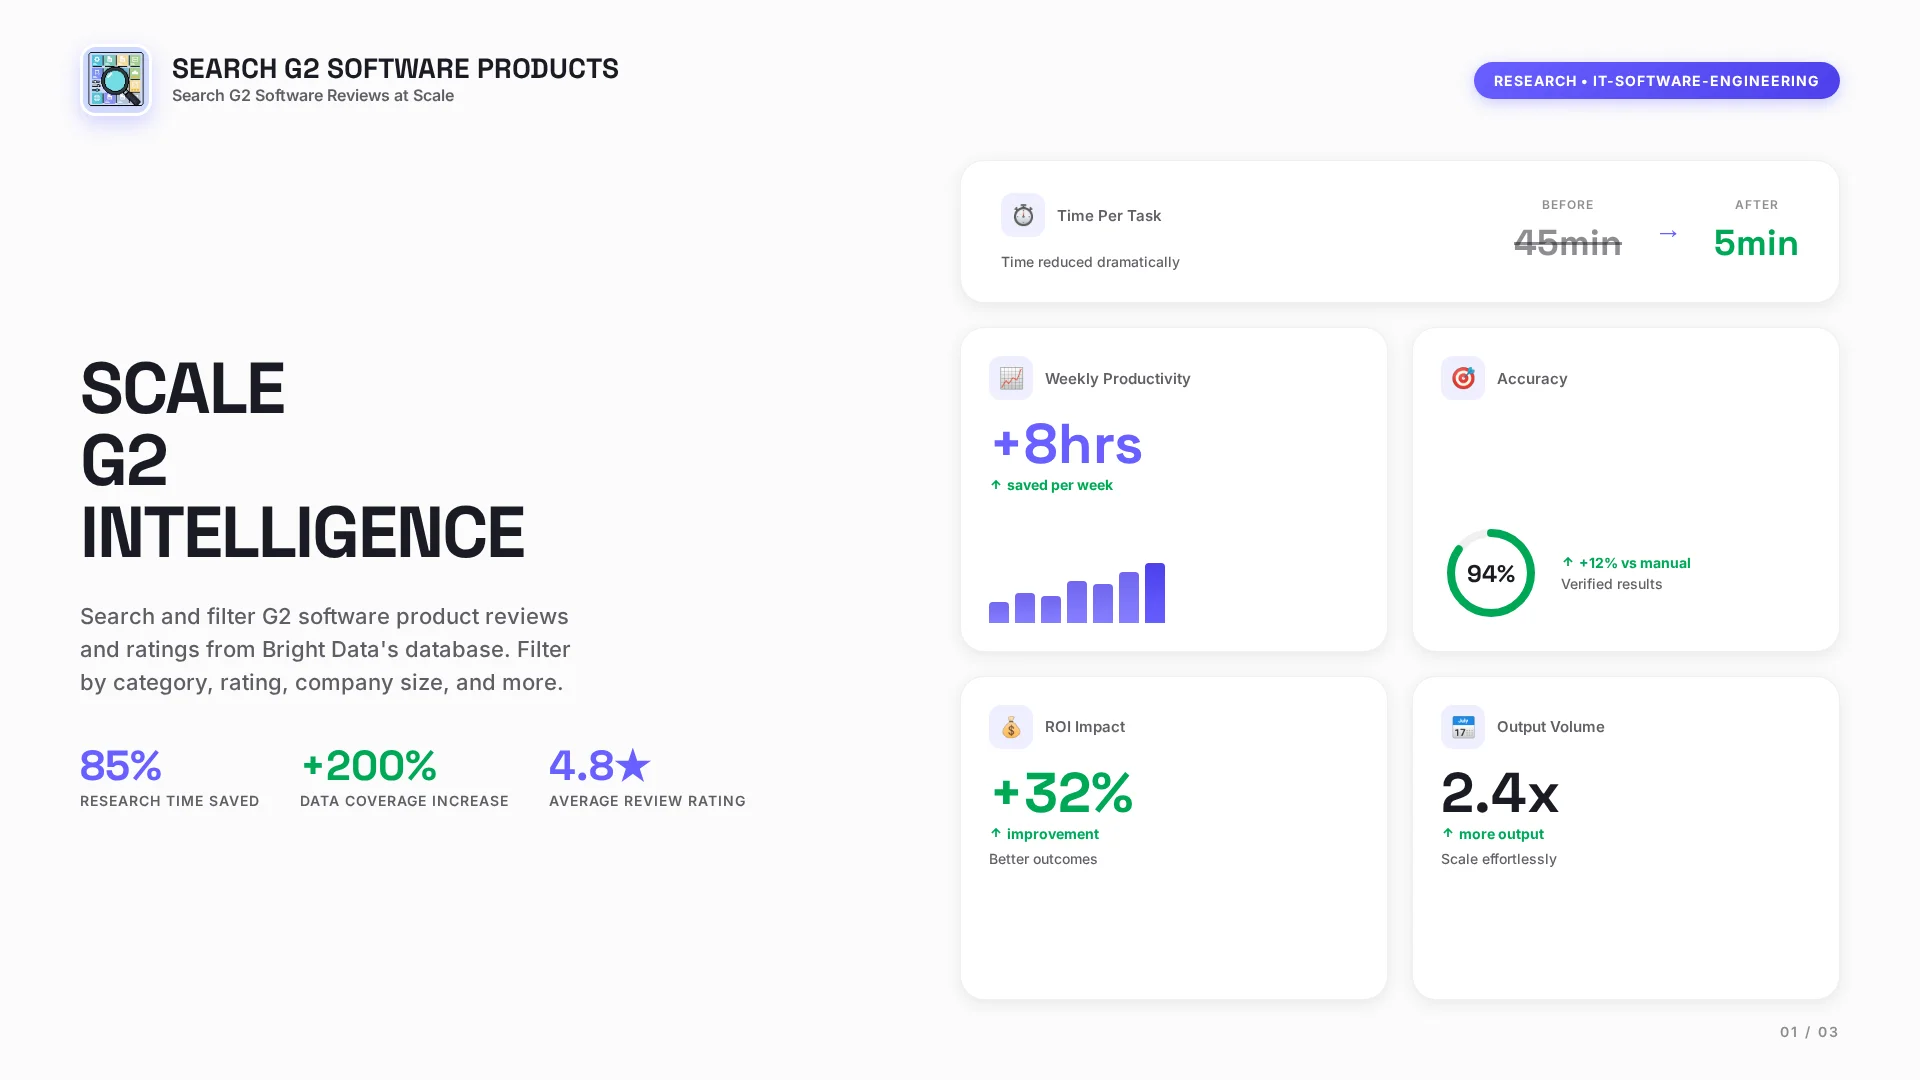
Task: Click the 94% accuracy progress ring
Action: 1490,573
